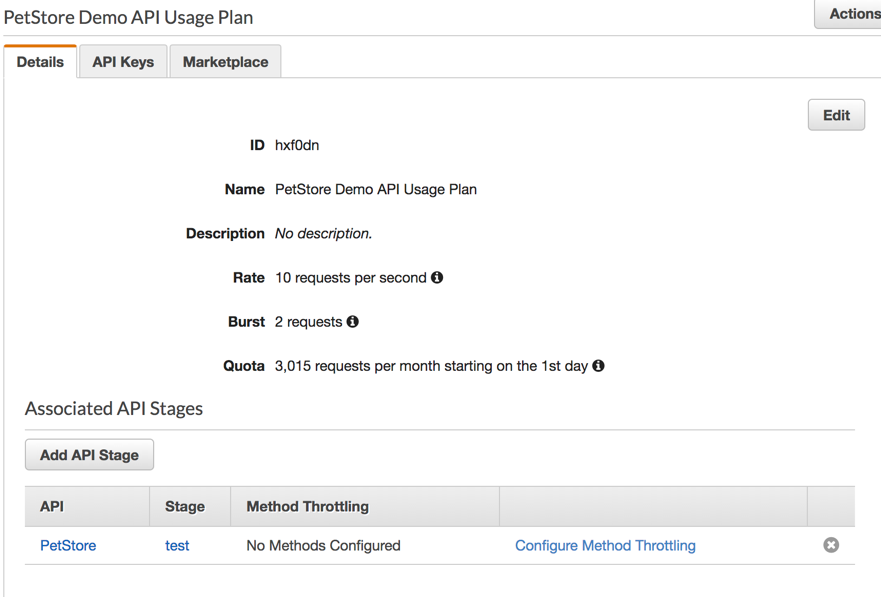Click the info icon next to Rate

[437, 278]
